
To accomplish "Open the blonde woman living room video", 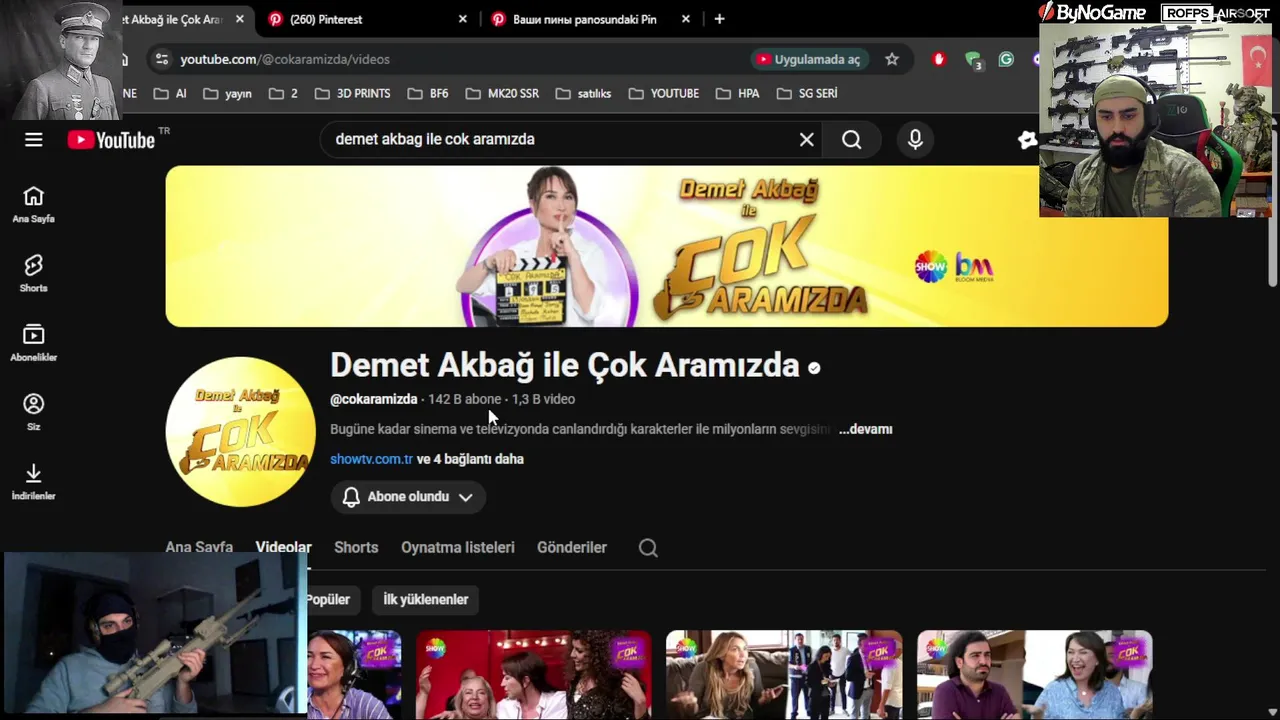I will click(784, 675).
